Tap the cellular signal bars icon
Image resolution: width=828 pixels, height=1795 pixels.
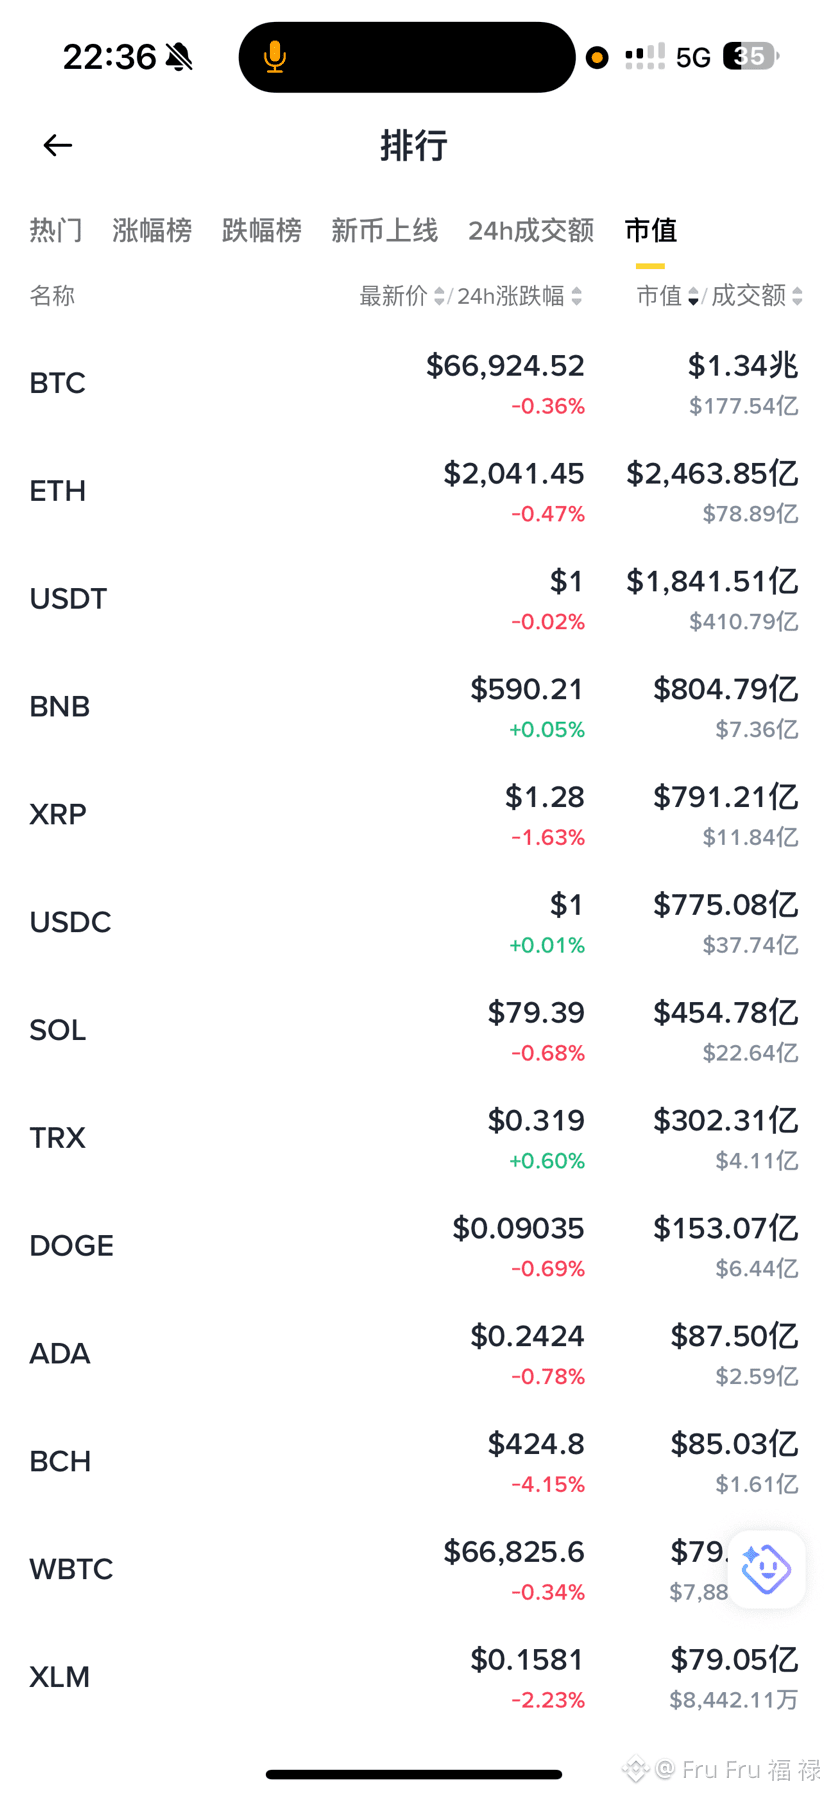coord(644,57)
